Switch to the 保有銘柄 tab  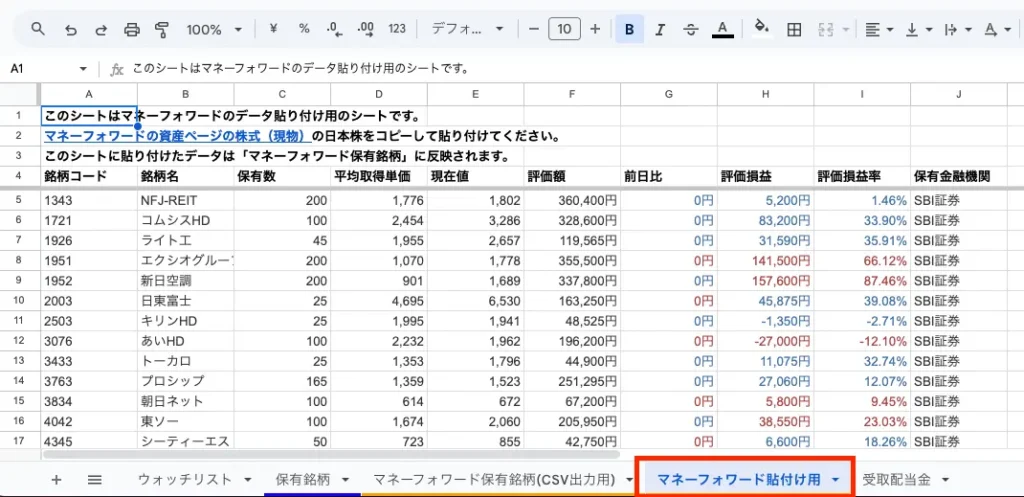coord(303,480)
